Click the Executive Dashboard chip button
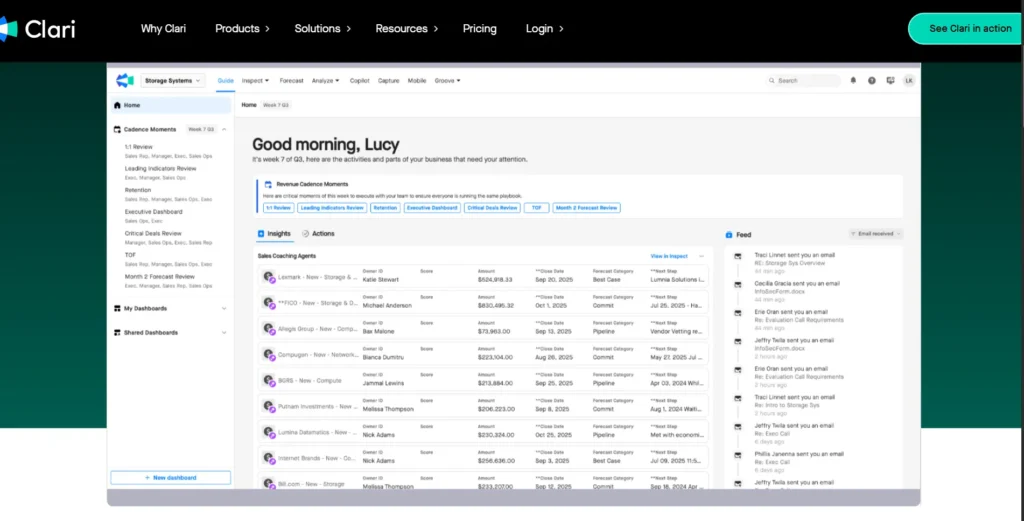The height and width of the screenshot is (521, 1024). (432, 208)
